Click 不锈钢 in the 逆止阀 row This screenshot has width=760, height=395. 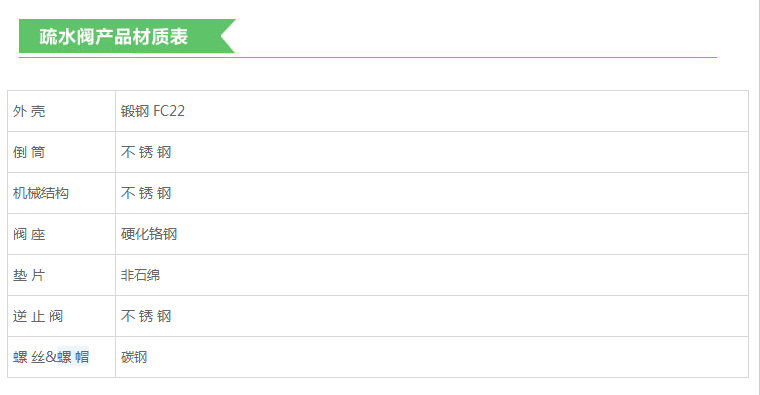(146, 316)
